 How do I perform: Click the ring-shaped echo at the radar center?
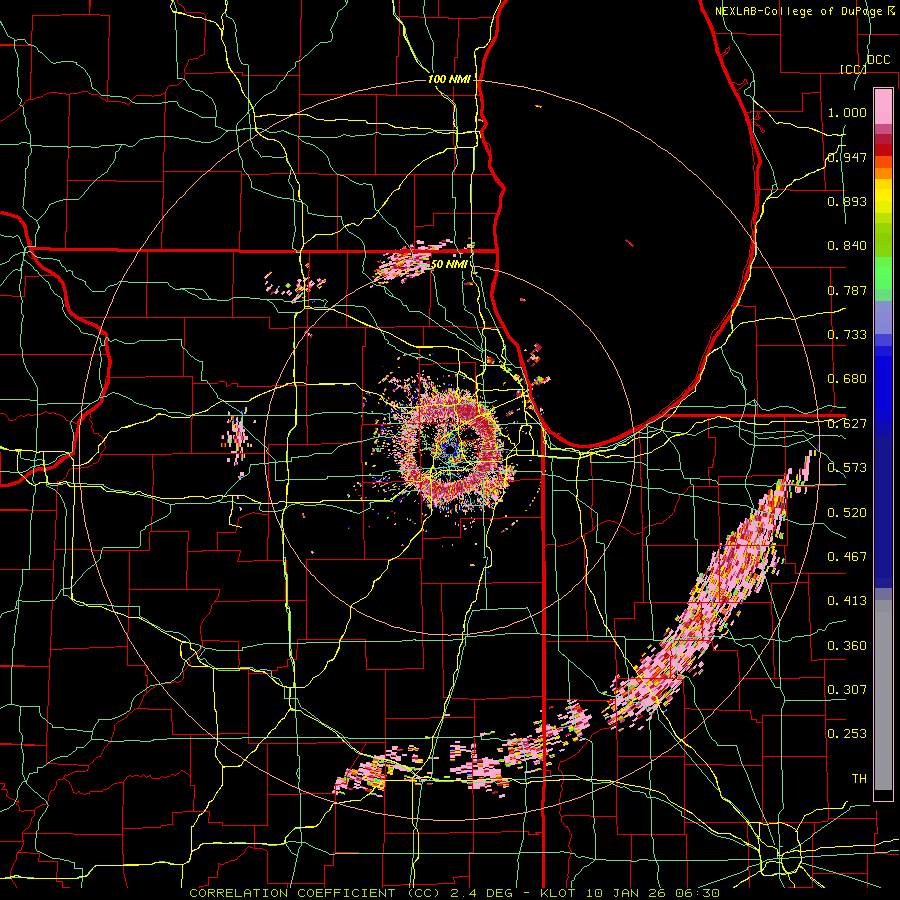452,449
